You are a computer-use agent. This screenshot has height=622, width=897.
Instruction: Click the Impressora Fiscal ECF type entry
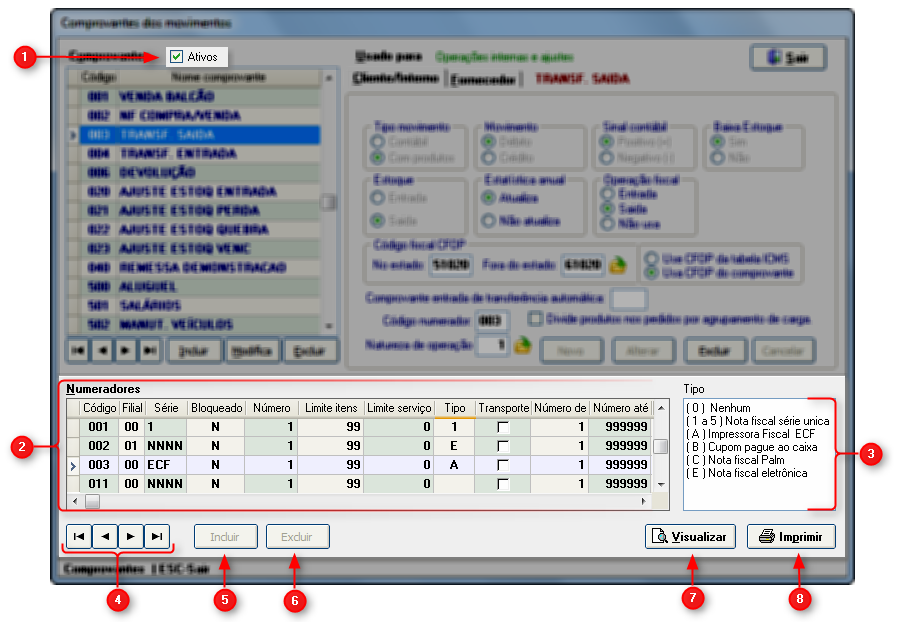point(750,434)
